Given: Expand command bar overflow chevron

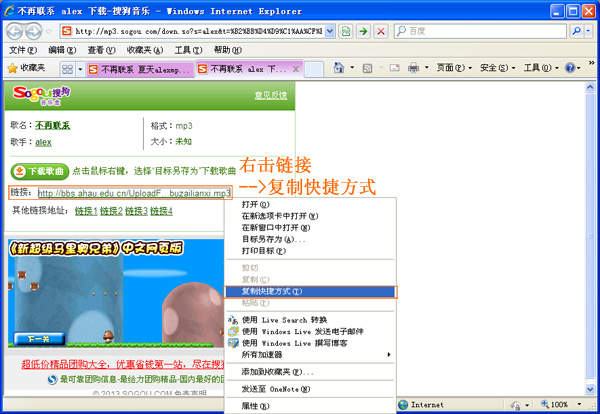Looking at the screenshot, I should click(592, 63).
